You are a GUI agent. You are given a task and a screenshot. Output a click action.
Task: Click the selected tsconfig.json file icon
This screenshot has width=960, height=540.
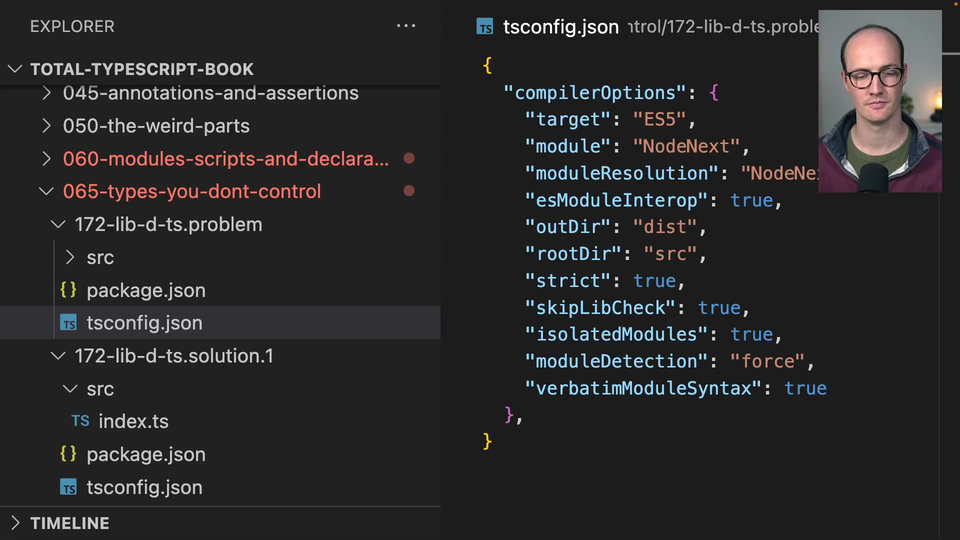tap(68, 324)
